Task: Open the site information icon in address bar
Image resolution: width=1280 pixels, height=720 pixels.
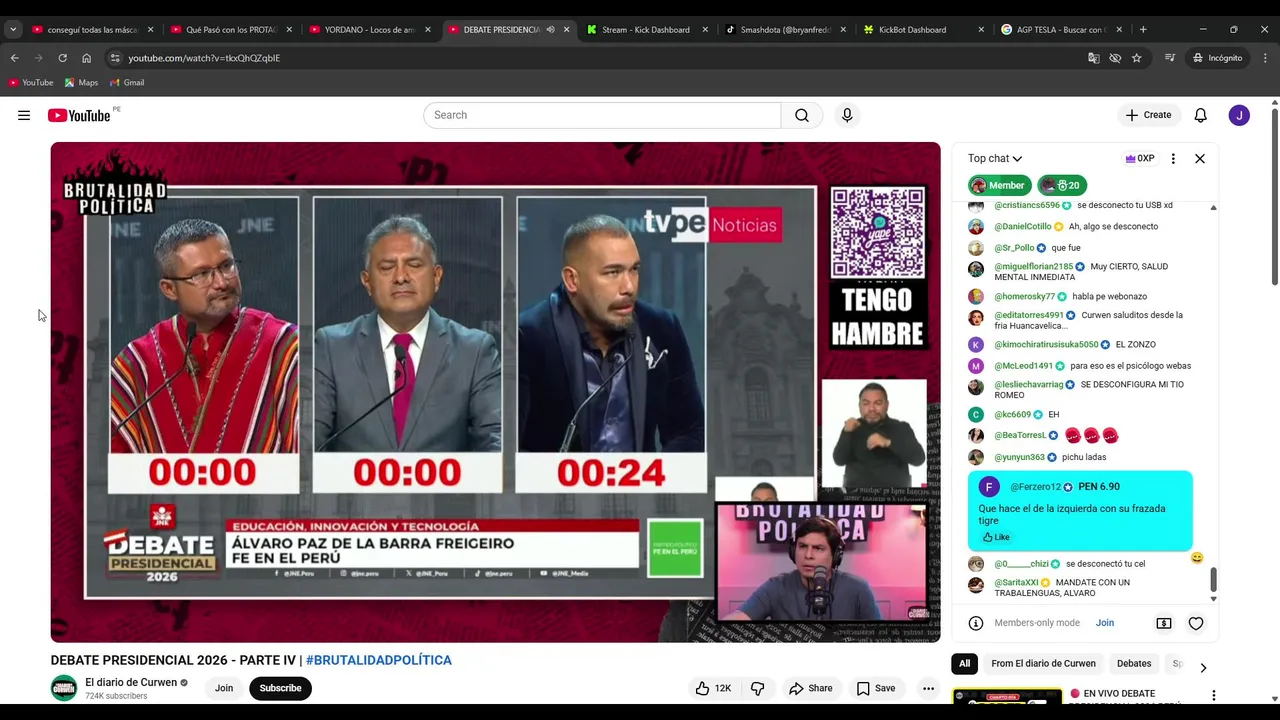Action: 115,58
